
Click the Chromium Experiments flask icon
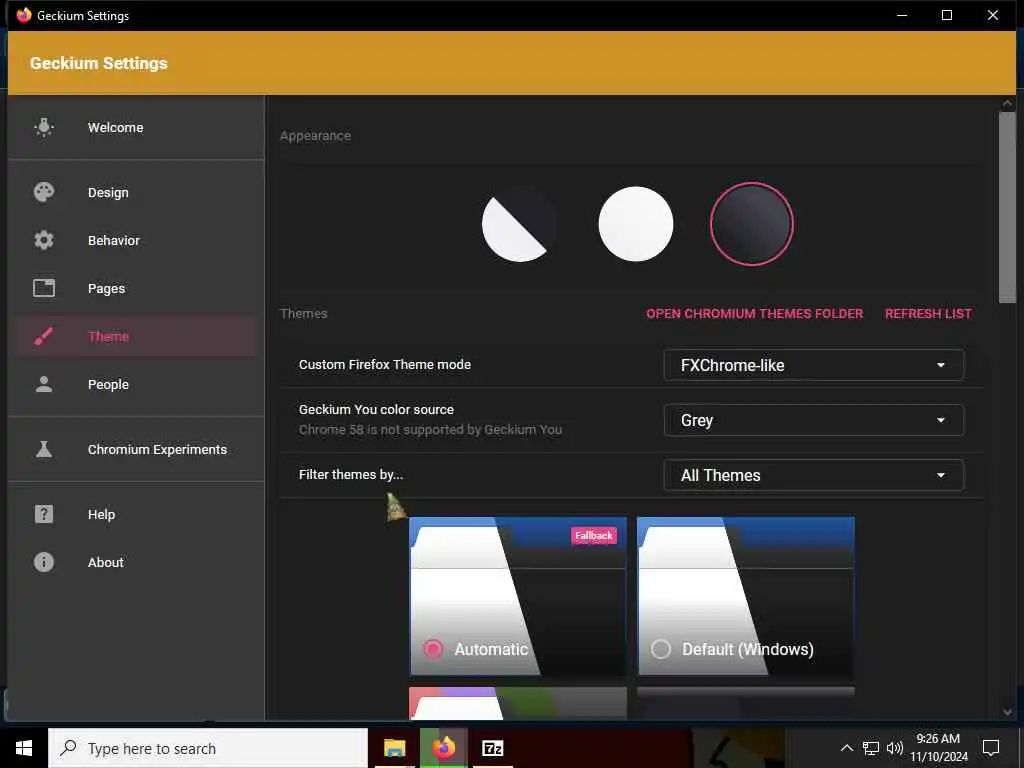point(44,449)
